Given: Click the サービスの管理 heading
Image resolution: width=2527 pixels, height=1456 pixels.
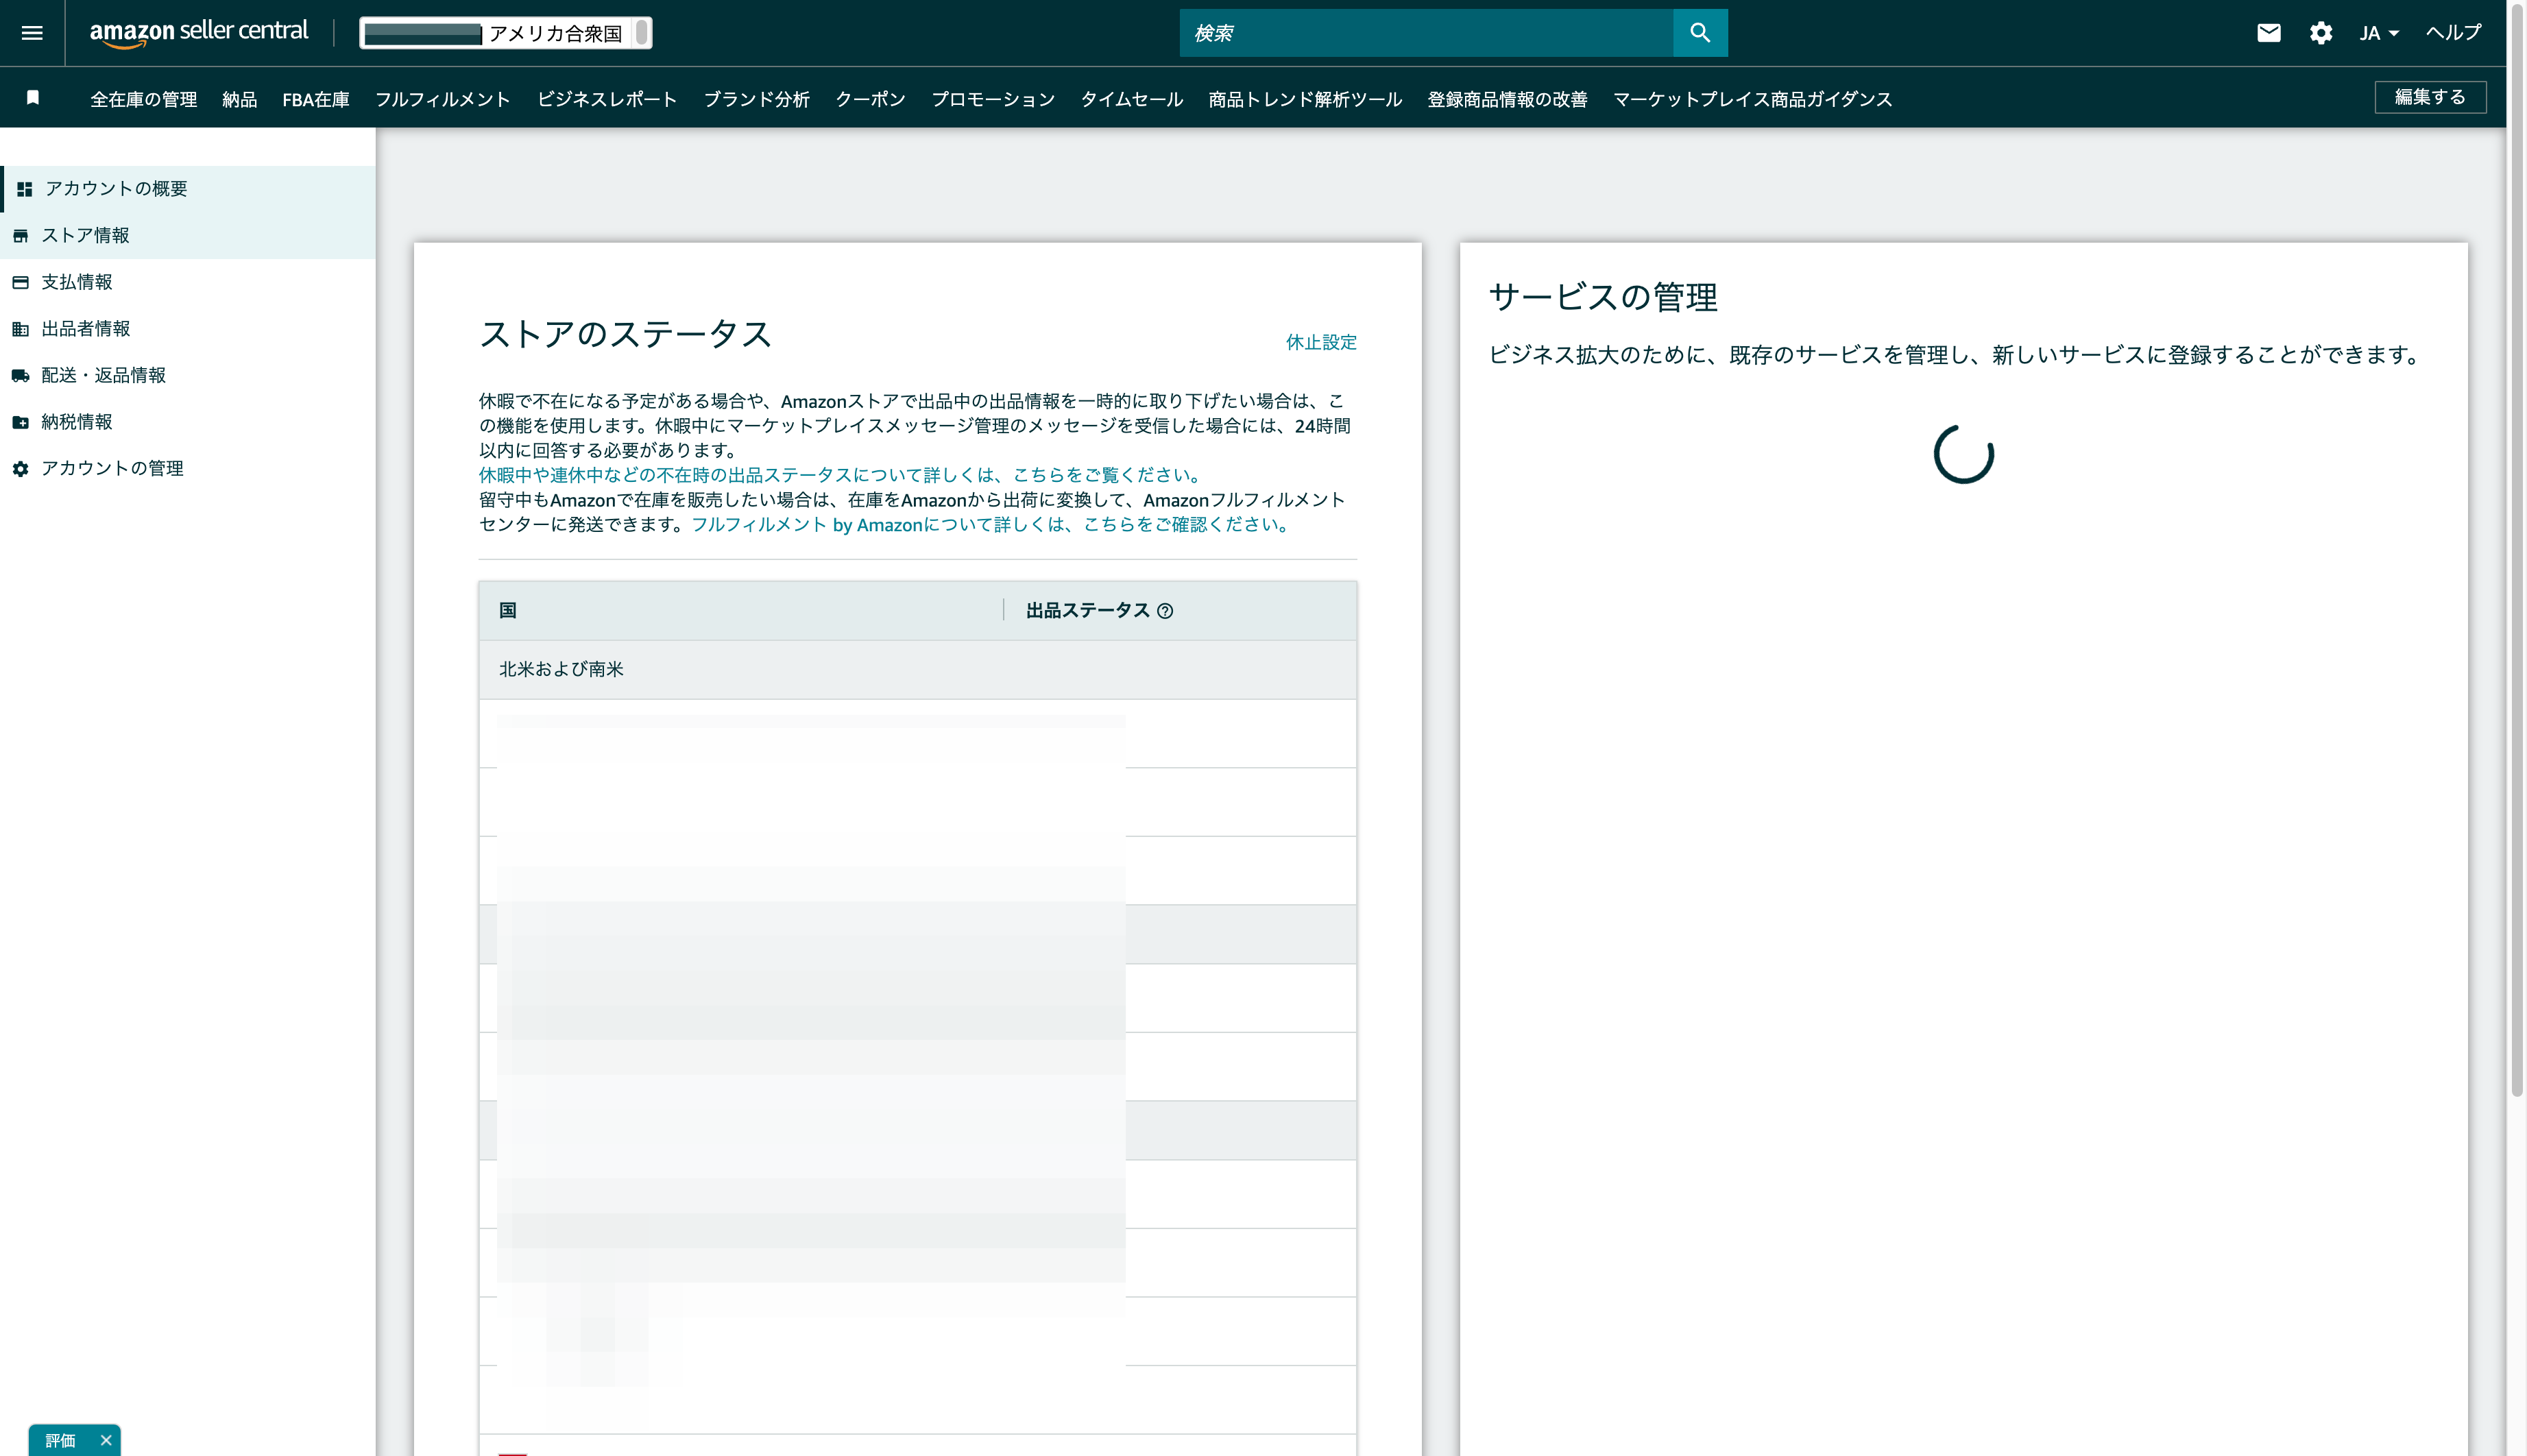Looking at the screenshot, I should (1603, 297).
